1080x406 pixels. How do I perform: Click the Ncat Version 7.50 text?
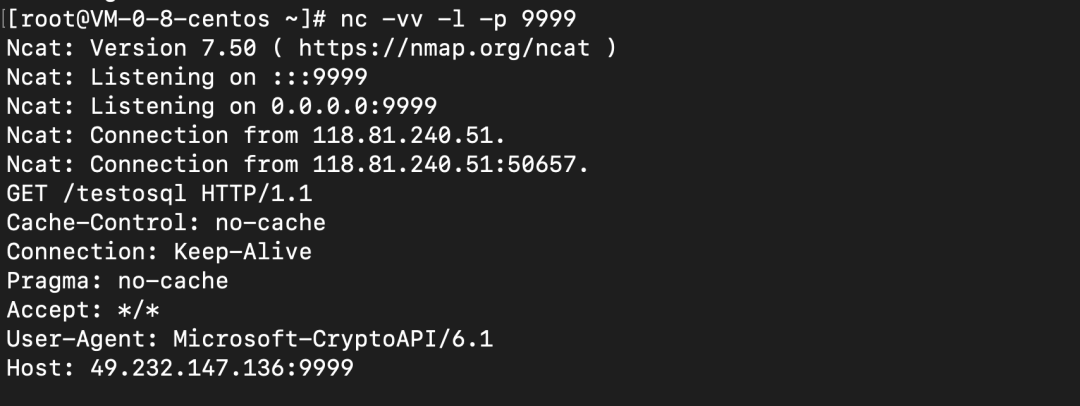coord(132,48)
